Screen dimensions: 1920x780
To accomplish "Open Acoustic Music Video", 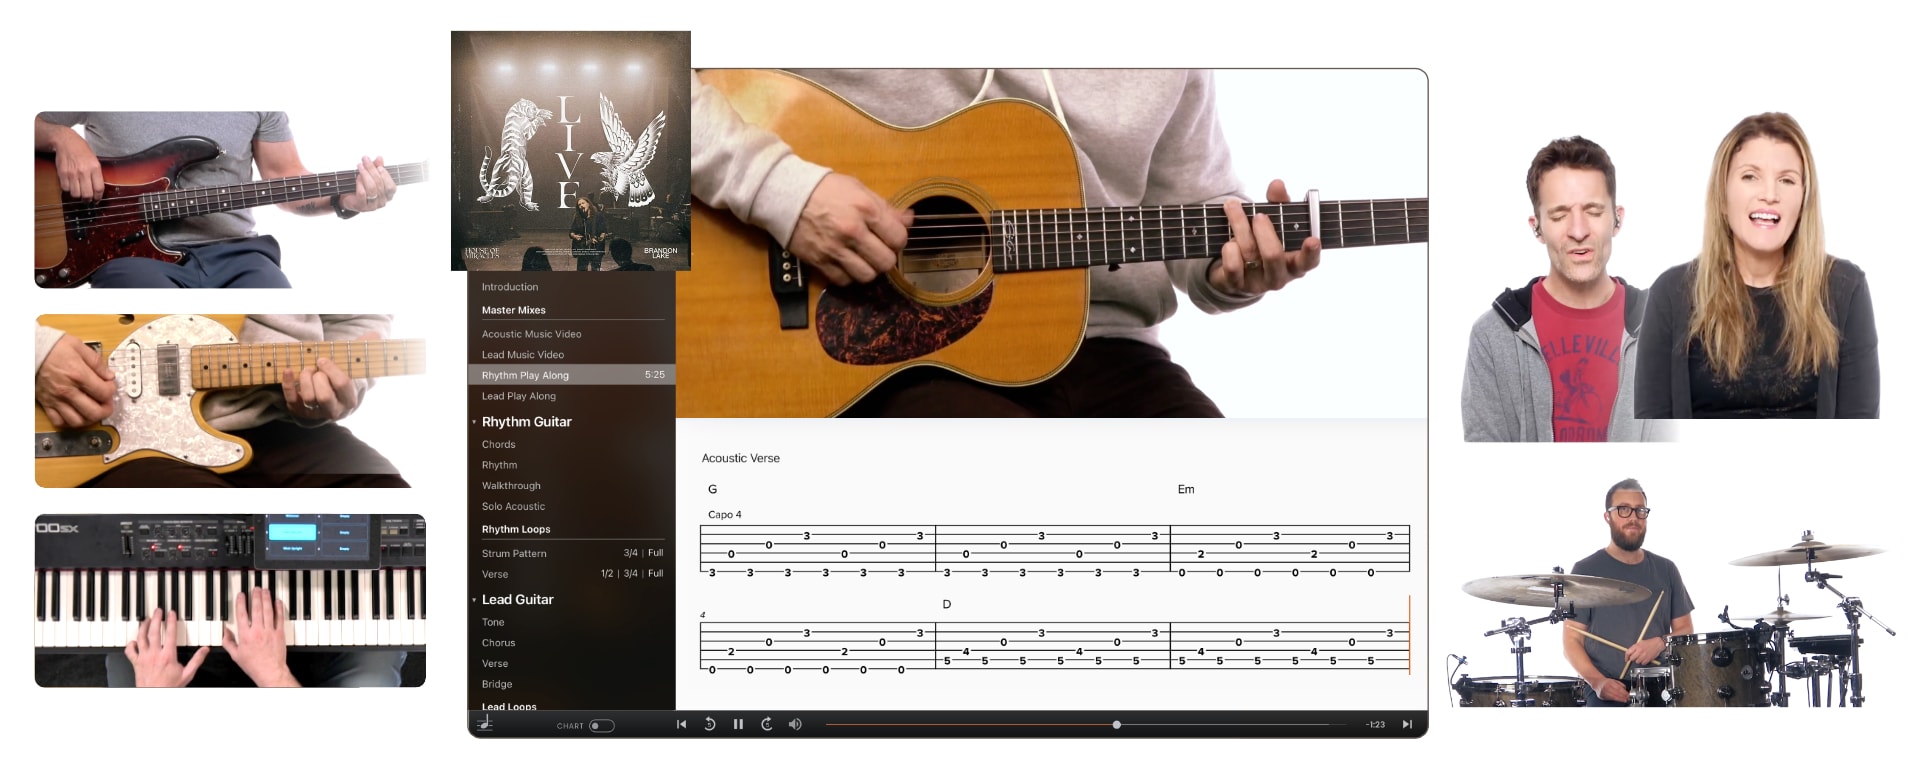I will [x=531, y=334].
